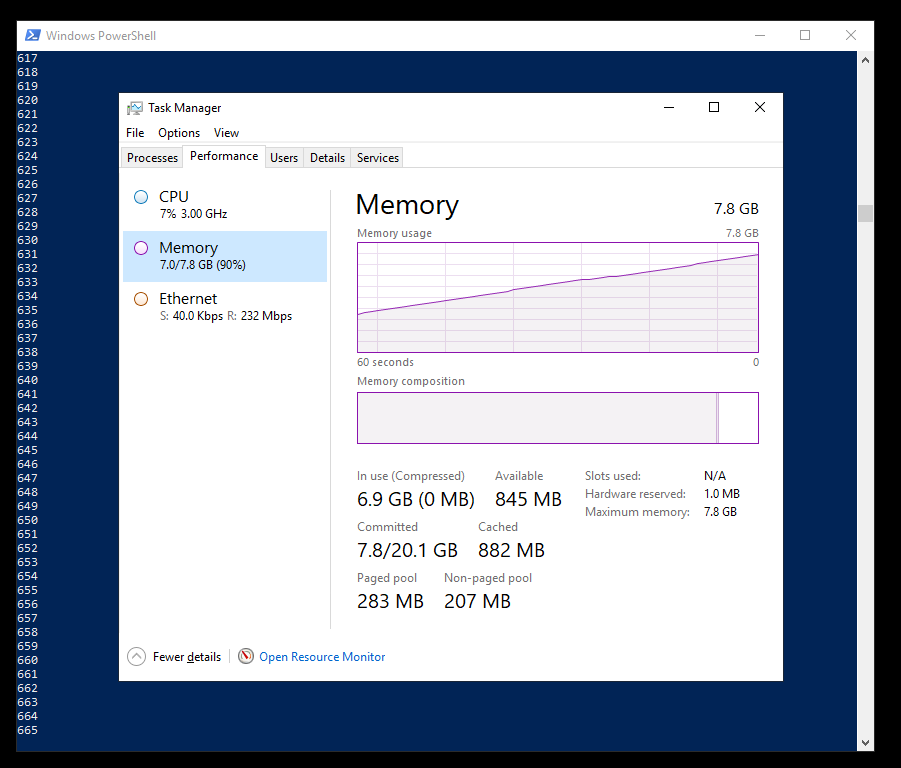Select the Performance tab
The image size is (901, 768).
[x=224, y=156]
